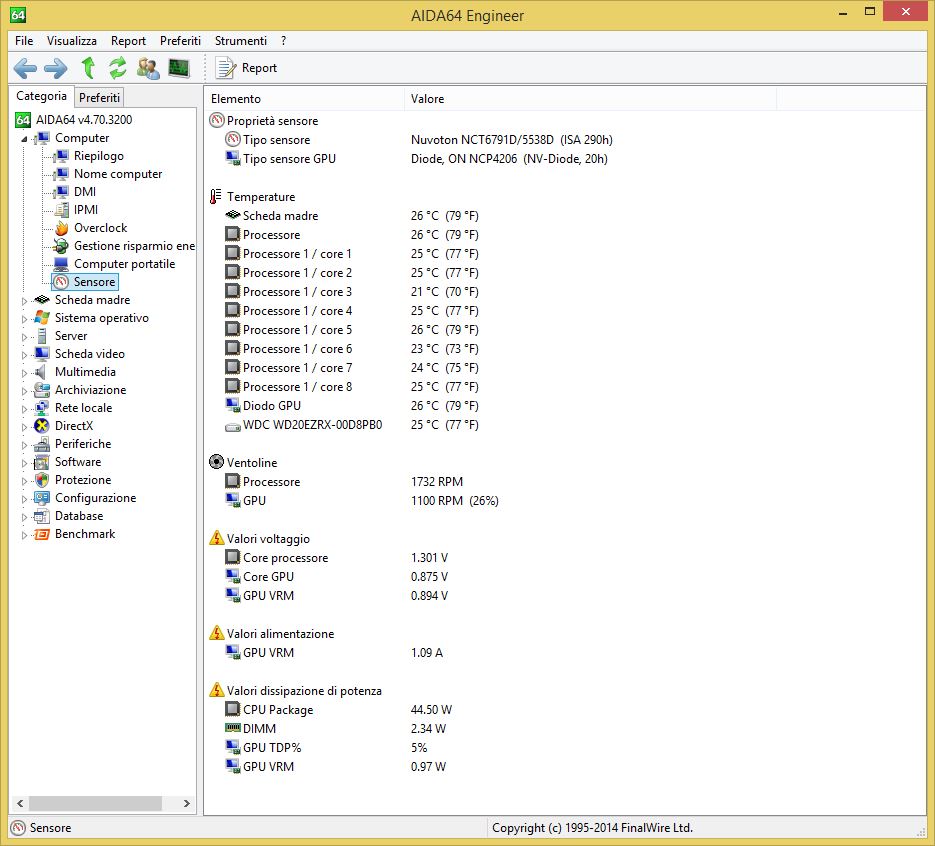Click the Valore column header
Screen dimensions: 935x846
click(x=427, y=99)
